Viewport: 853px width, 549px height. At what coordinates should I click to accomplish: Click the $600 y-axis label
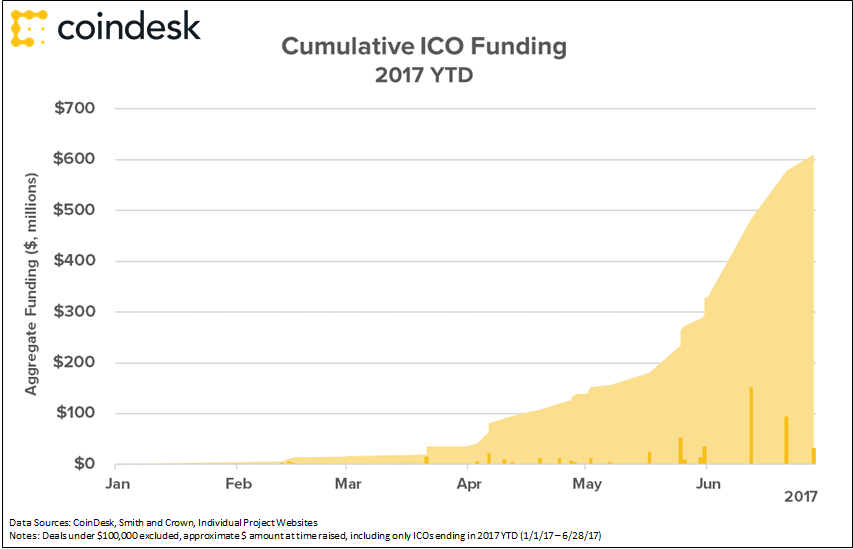tap(75, 160)
